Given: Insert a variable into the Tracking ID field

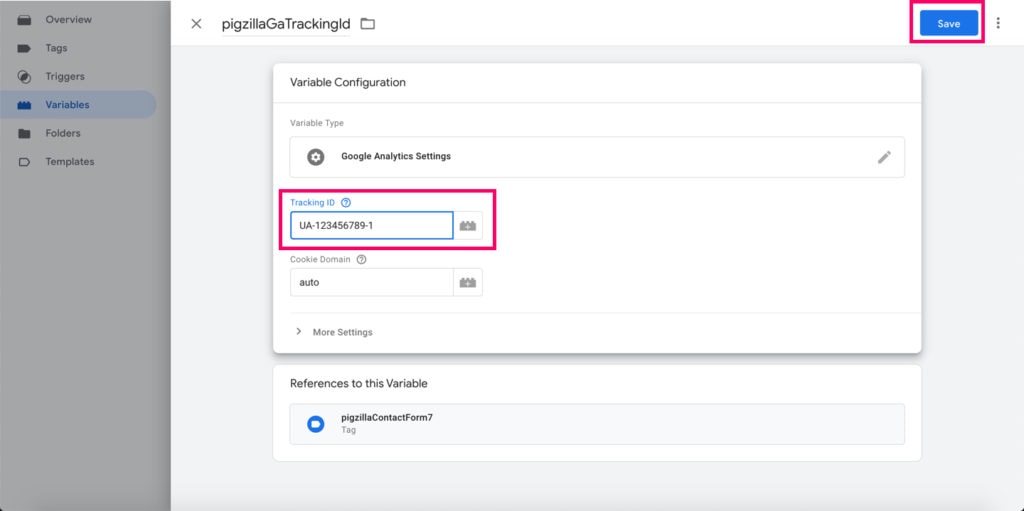Looking at the screenshot, I should [x=468, y=225].
